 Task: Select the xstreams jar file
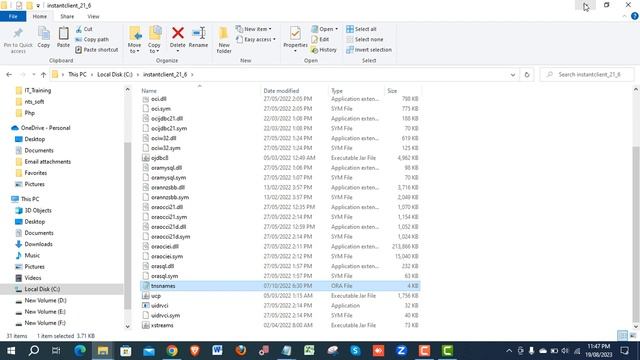point(280,325)
